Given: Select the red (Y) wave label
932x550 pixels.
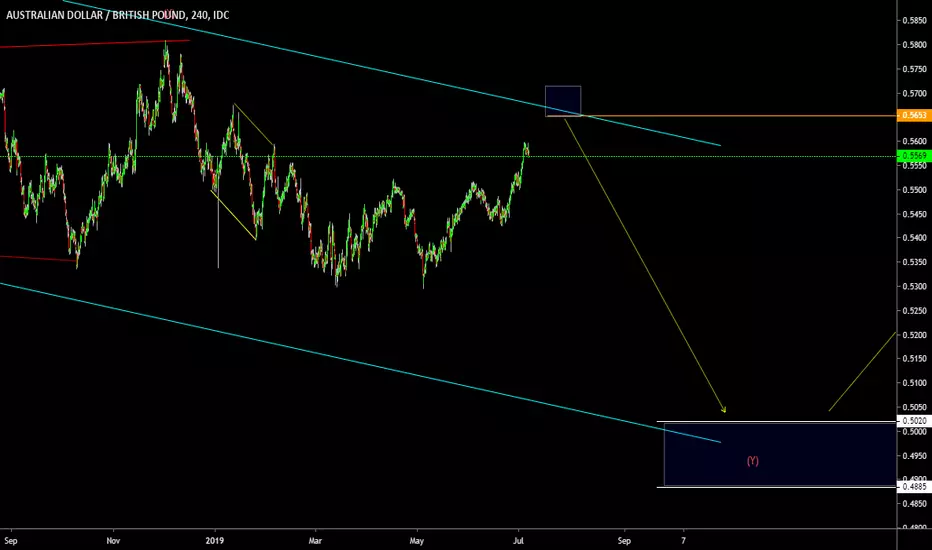Looking at the screenshot, I should 752,461.
